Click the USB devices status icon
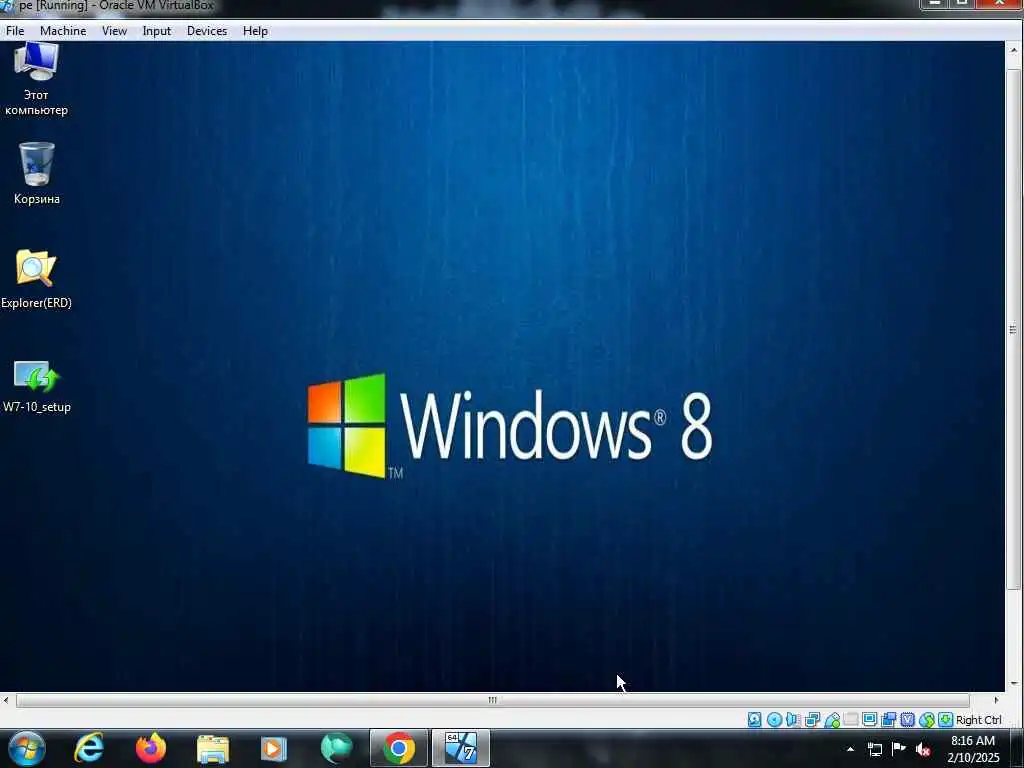 (832, 720)
